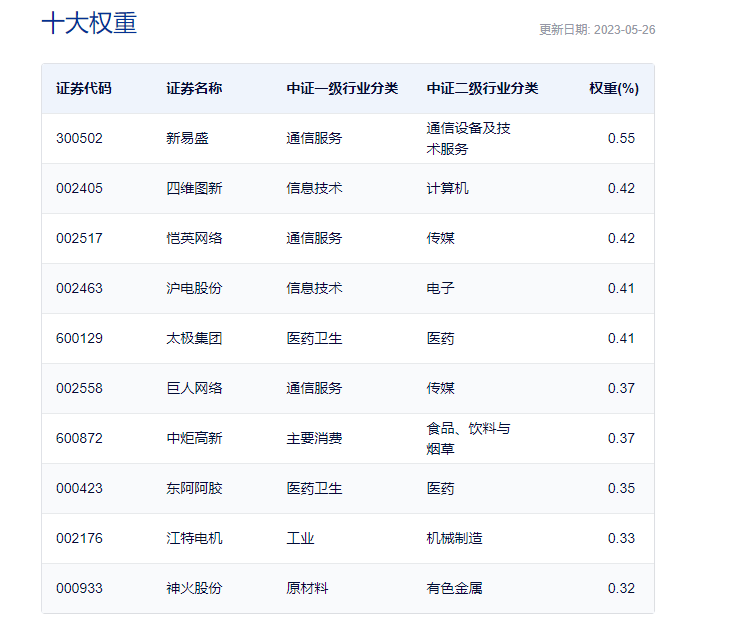Viewport: 734px width, 643px height.
Task: Select security code 600872
Action: (79, 438)
